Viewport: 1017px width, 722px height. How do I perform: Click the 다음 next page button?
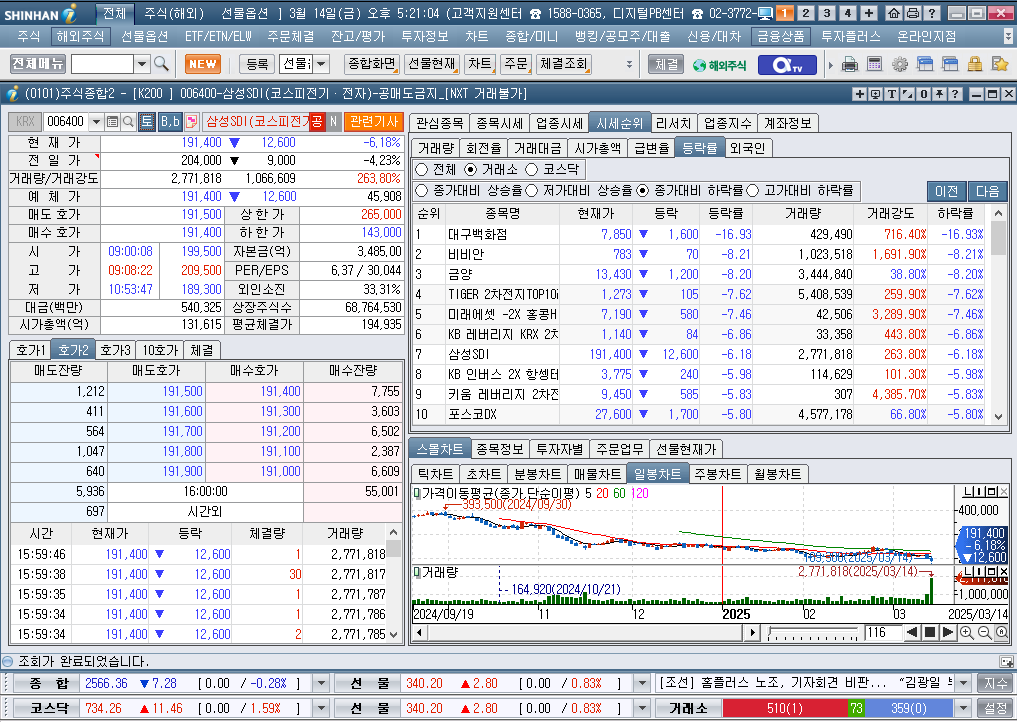coord(987,191)
